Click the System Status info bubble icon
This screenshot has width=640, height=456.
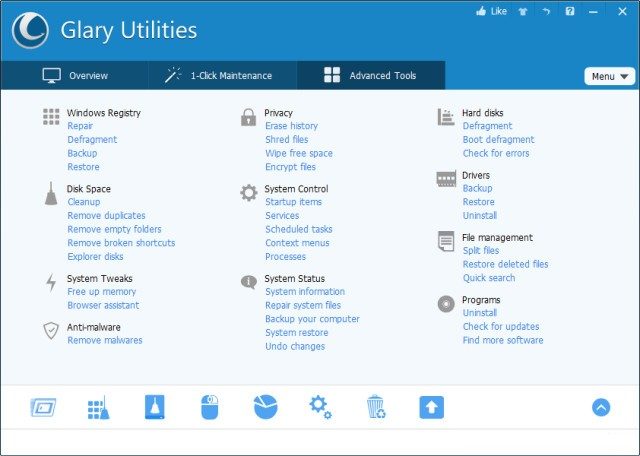(249, 282)
